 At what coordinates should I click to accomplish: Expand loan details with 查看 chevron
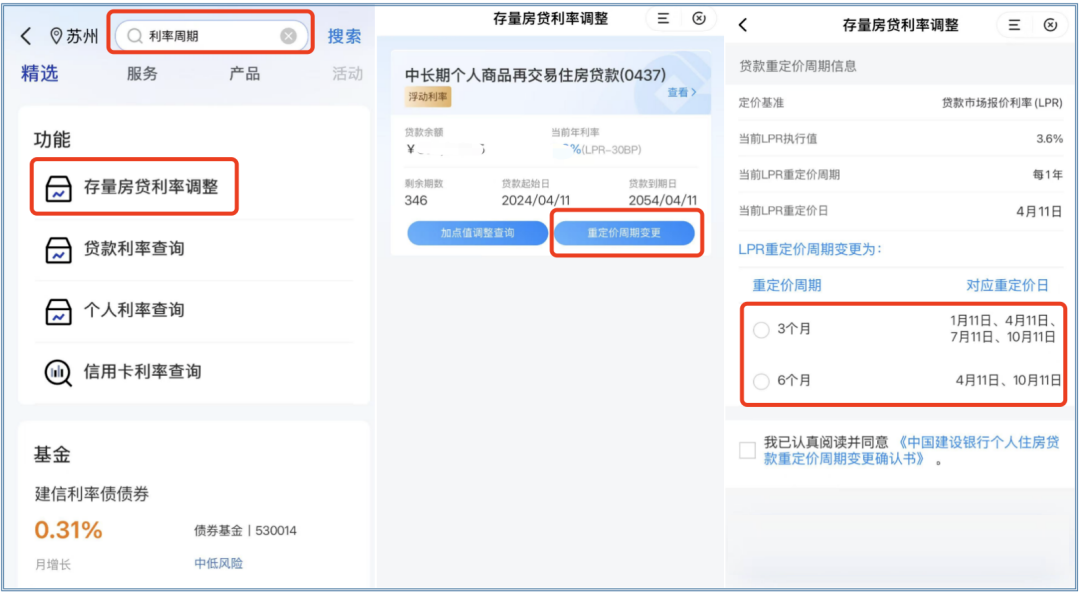(x=682, y=92)
